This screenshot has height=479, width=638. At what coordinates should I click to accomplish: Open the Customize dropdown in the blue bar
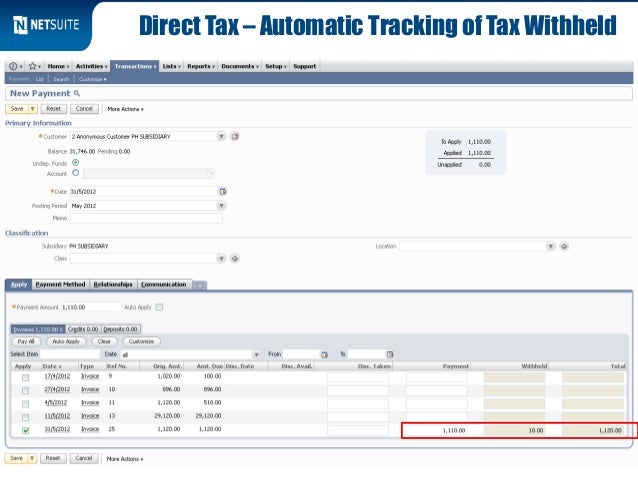(93, 79)
